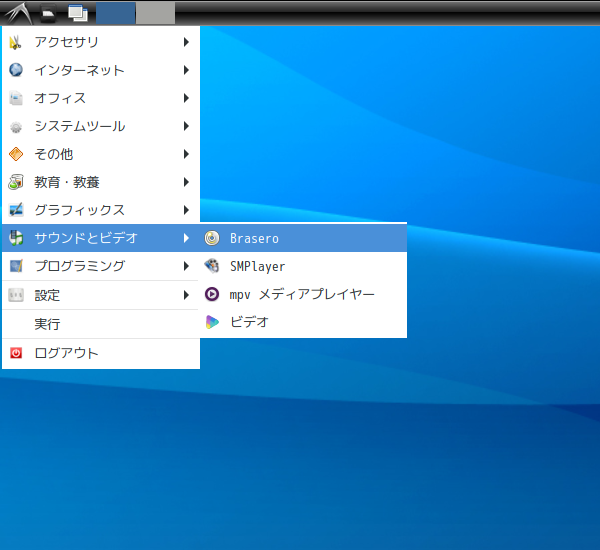Image resolution: width=600 pixels, height=550 pixels.
Task: Click the その他 orange diamond icon
Action: (x=16, y=154)
